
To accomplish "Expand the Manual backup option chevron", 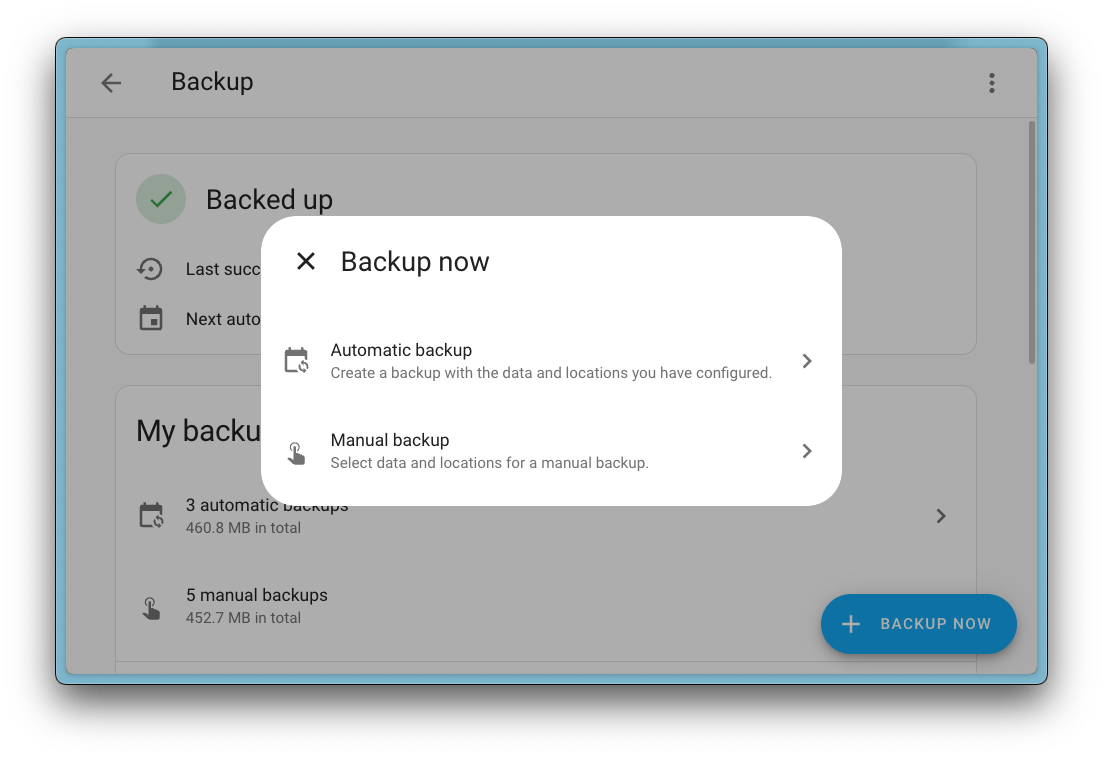I will (806, 451).
